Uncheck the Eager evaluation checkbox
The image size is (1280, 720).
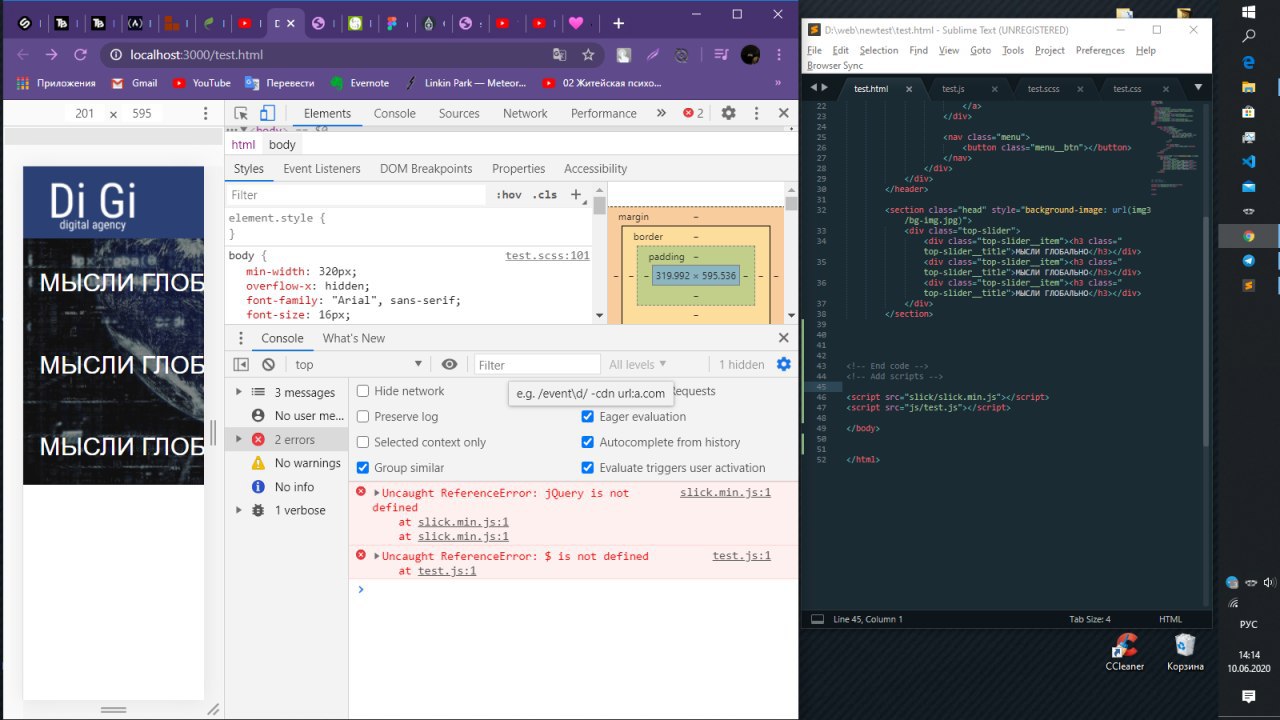(x=588, y=416)
